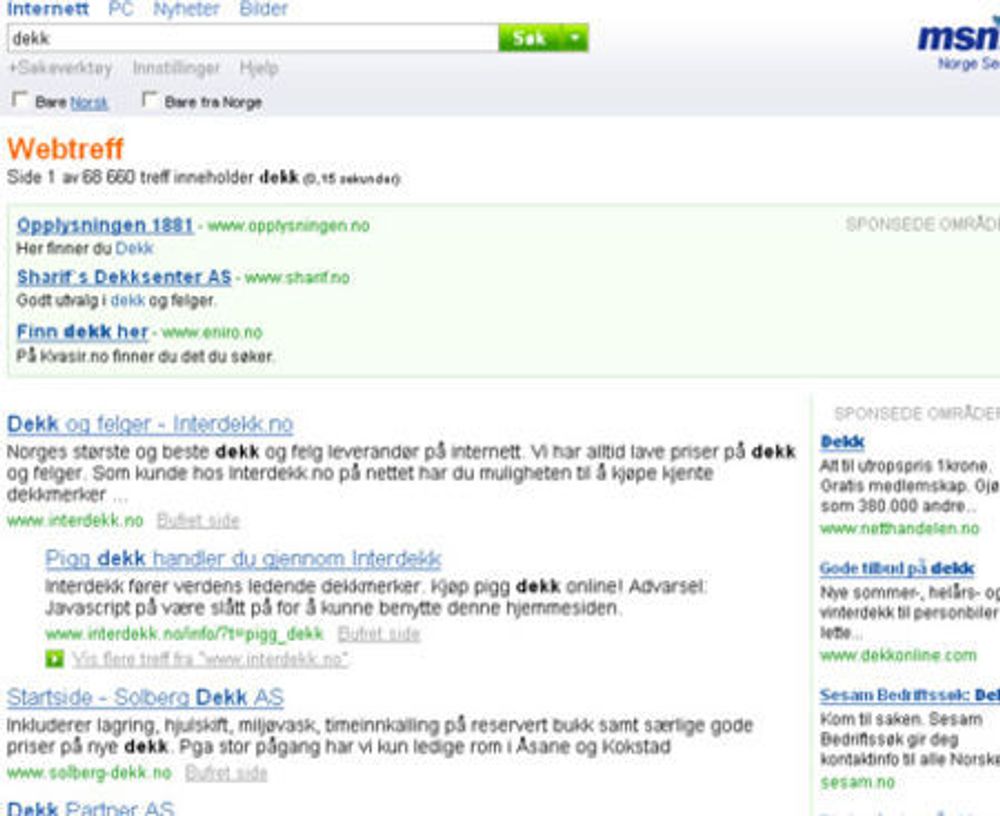This screenshot has height=816, width=1000.
Task: Open the PC search tab
Action: 121,8
